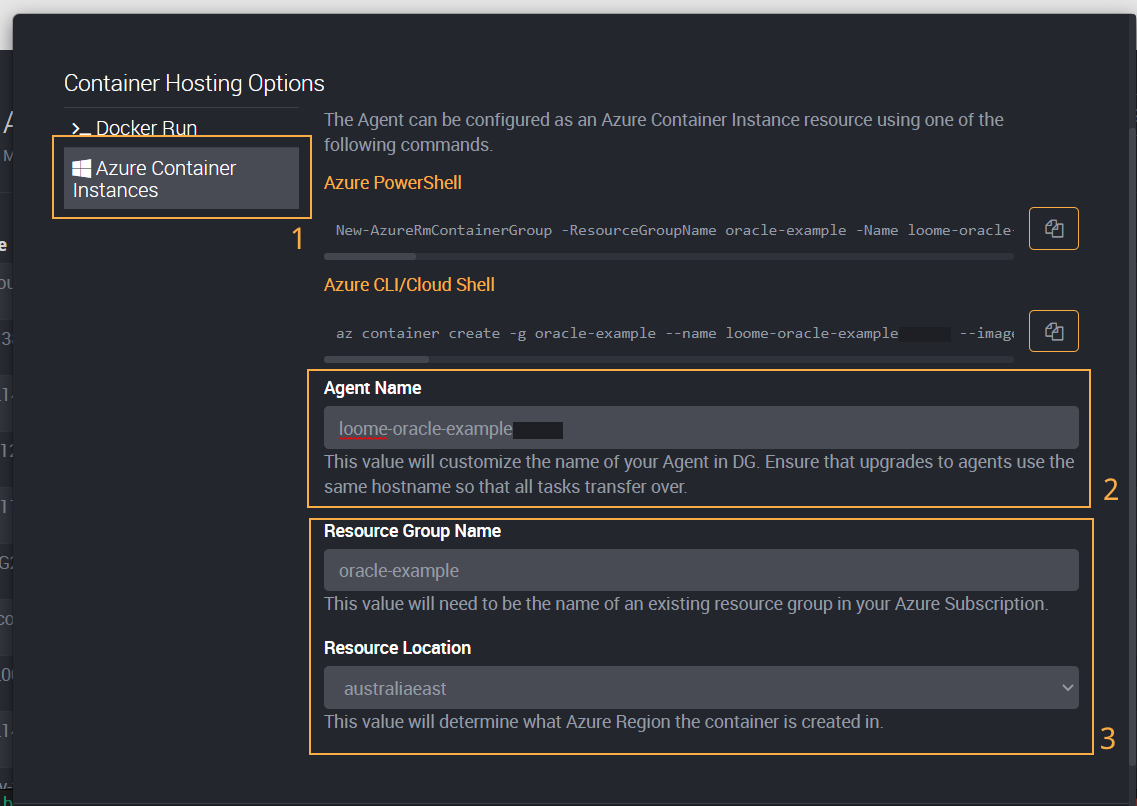This screenshot has width=1137, height=806.
Task: Click the Resource Group Name label
Action: (x=413, y=531)
